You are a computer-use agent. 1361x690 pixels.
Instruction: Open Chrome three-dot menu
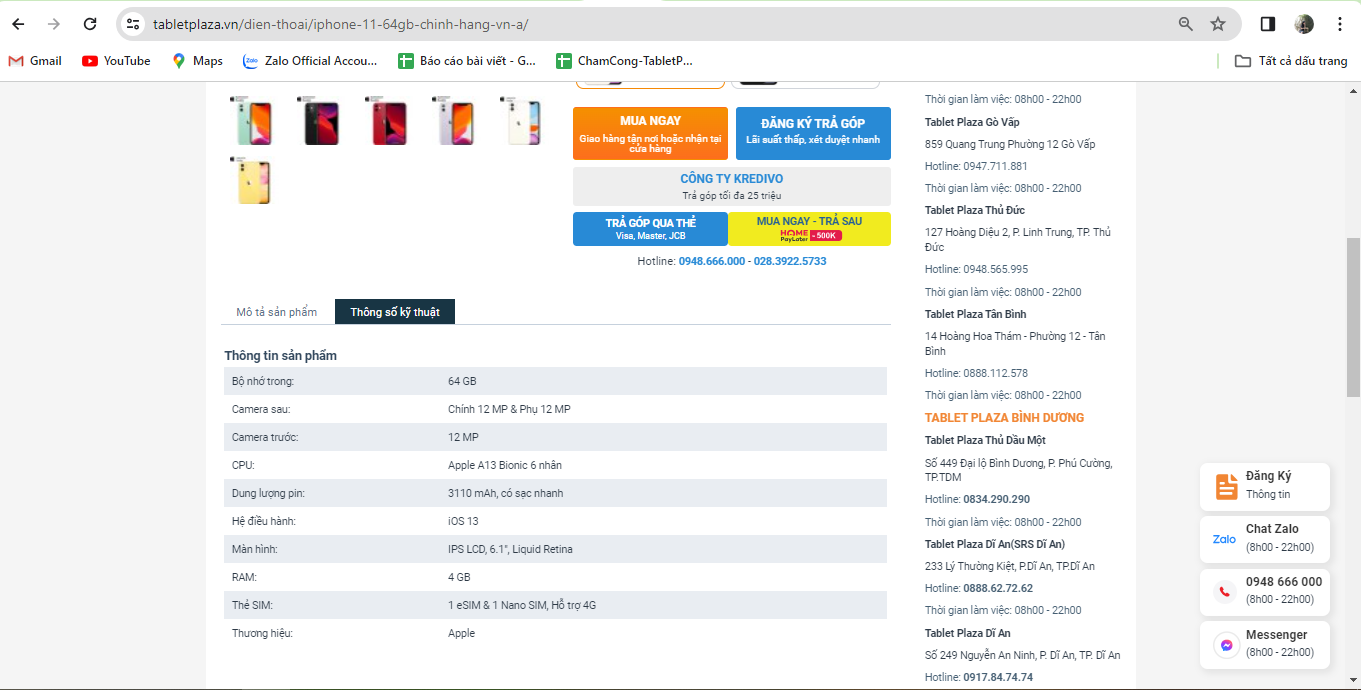(1340, 24)
